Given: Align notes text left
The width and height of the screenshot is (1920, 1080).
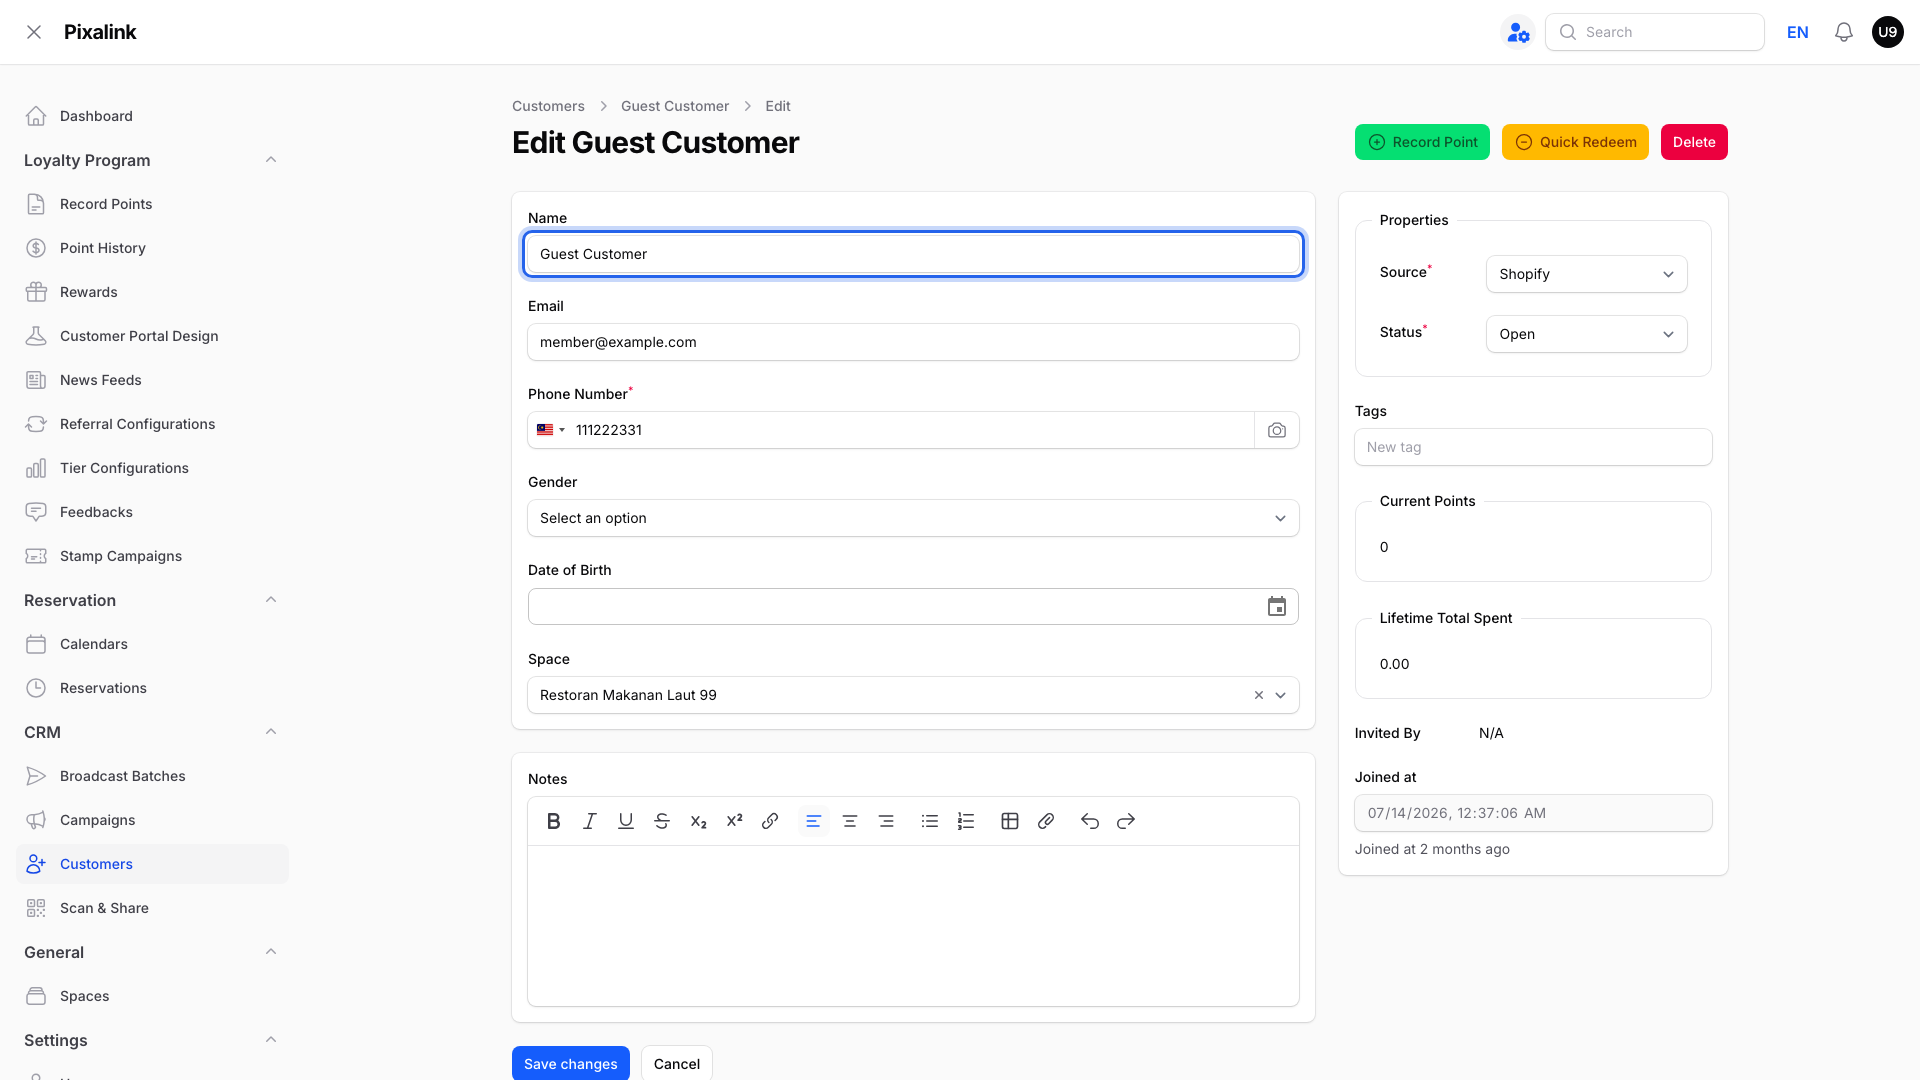Looking at the screenshot, I should (x=814, y=821).
